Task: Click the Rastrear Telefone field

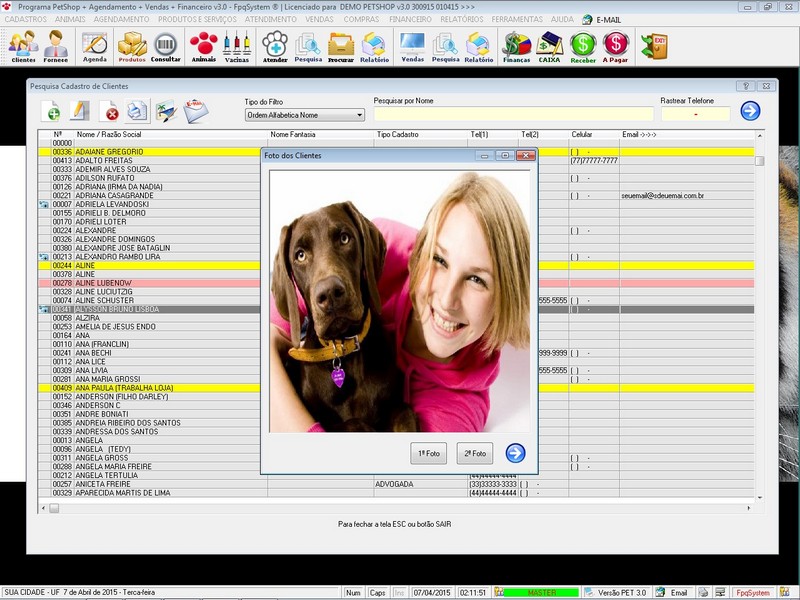Action: tap(695, 114)
